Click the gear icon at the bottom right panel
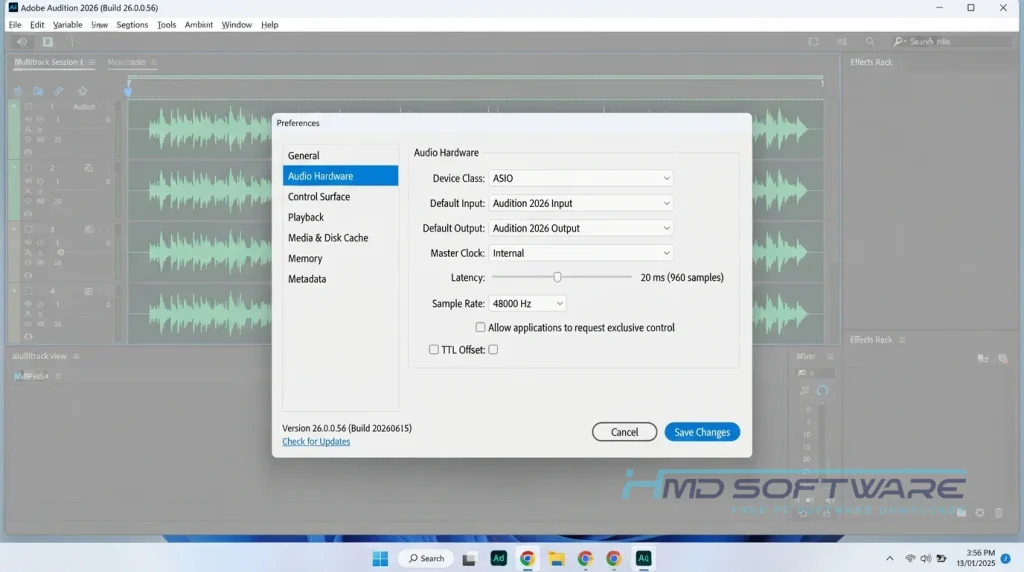This screenshot has width=1024, height=572. (980, 513)
